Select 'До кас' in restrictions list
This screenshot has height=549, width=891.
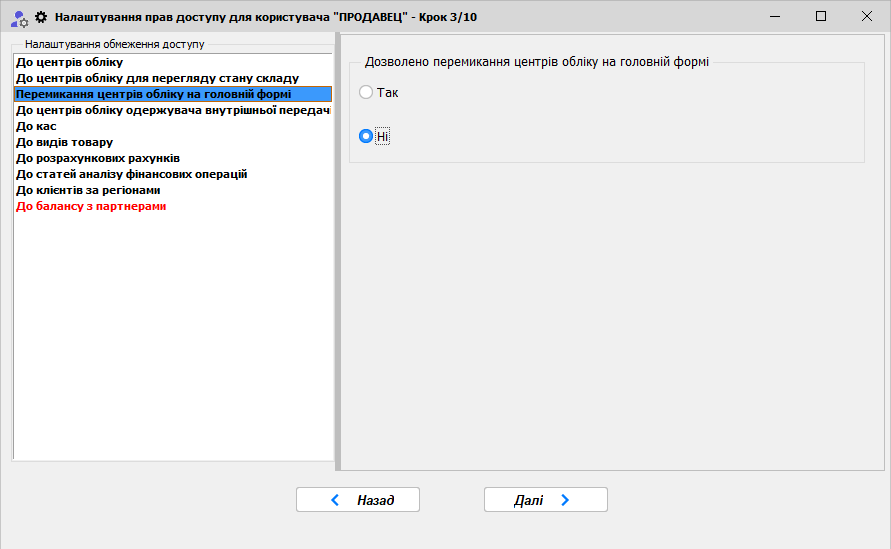coord(36,126)
